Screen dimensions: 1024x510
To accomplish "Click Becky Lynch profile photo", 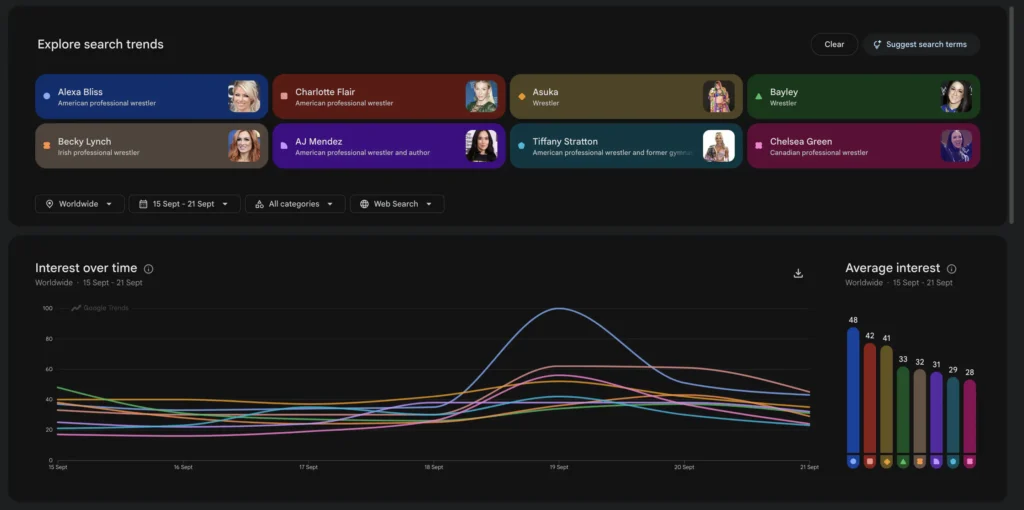I will (244, 146).
